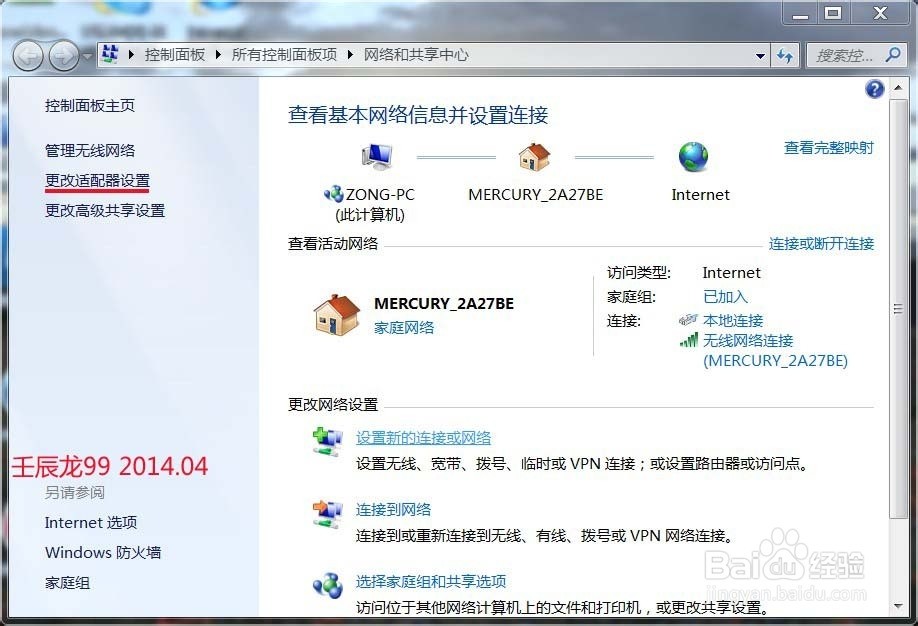Open the 查看完整映射 link
The height and width of the screenshot is (626, 918).
point(832,147)
